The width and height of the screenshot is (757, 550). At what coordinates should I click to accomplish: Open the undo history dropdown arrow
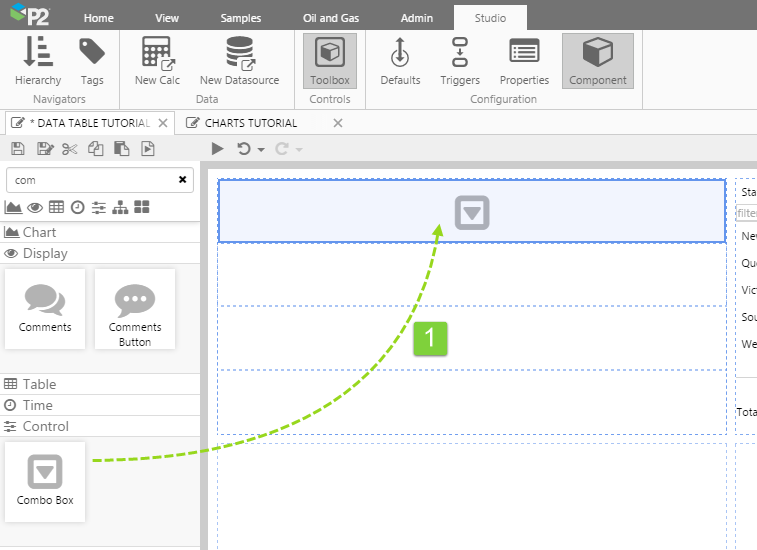[261, 150]
